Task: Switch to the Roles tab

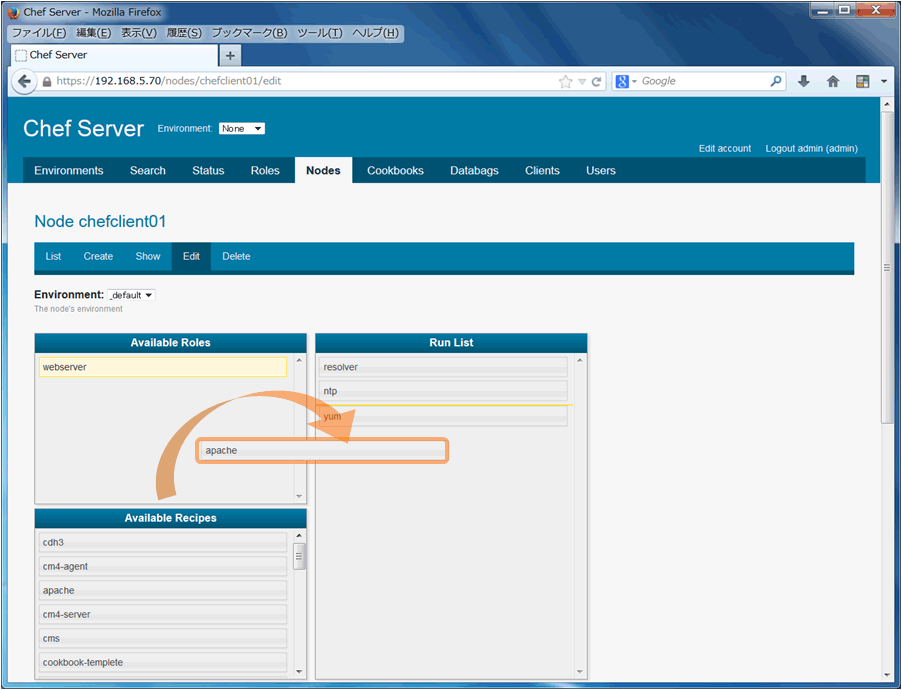Action: coord(265,170)
